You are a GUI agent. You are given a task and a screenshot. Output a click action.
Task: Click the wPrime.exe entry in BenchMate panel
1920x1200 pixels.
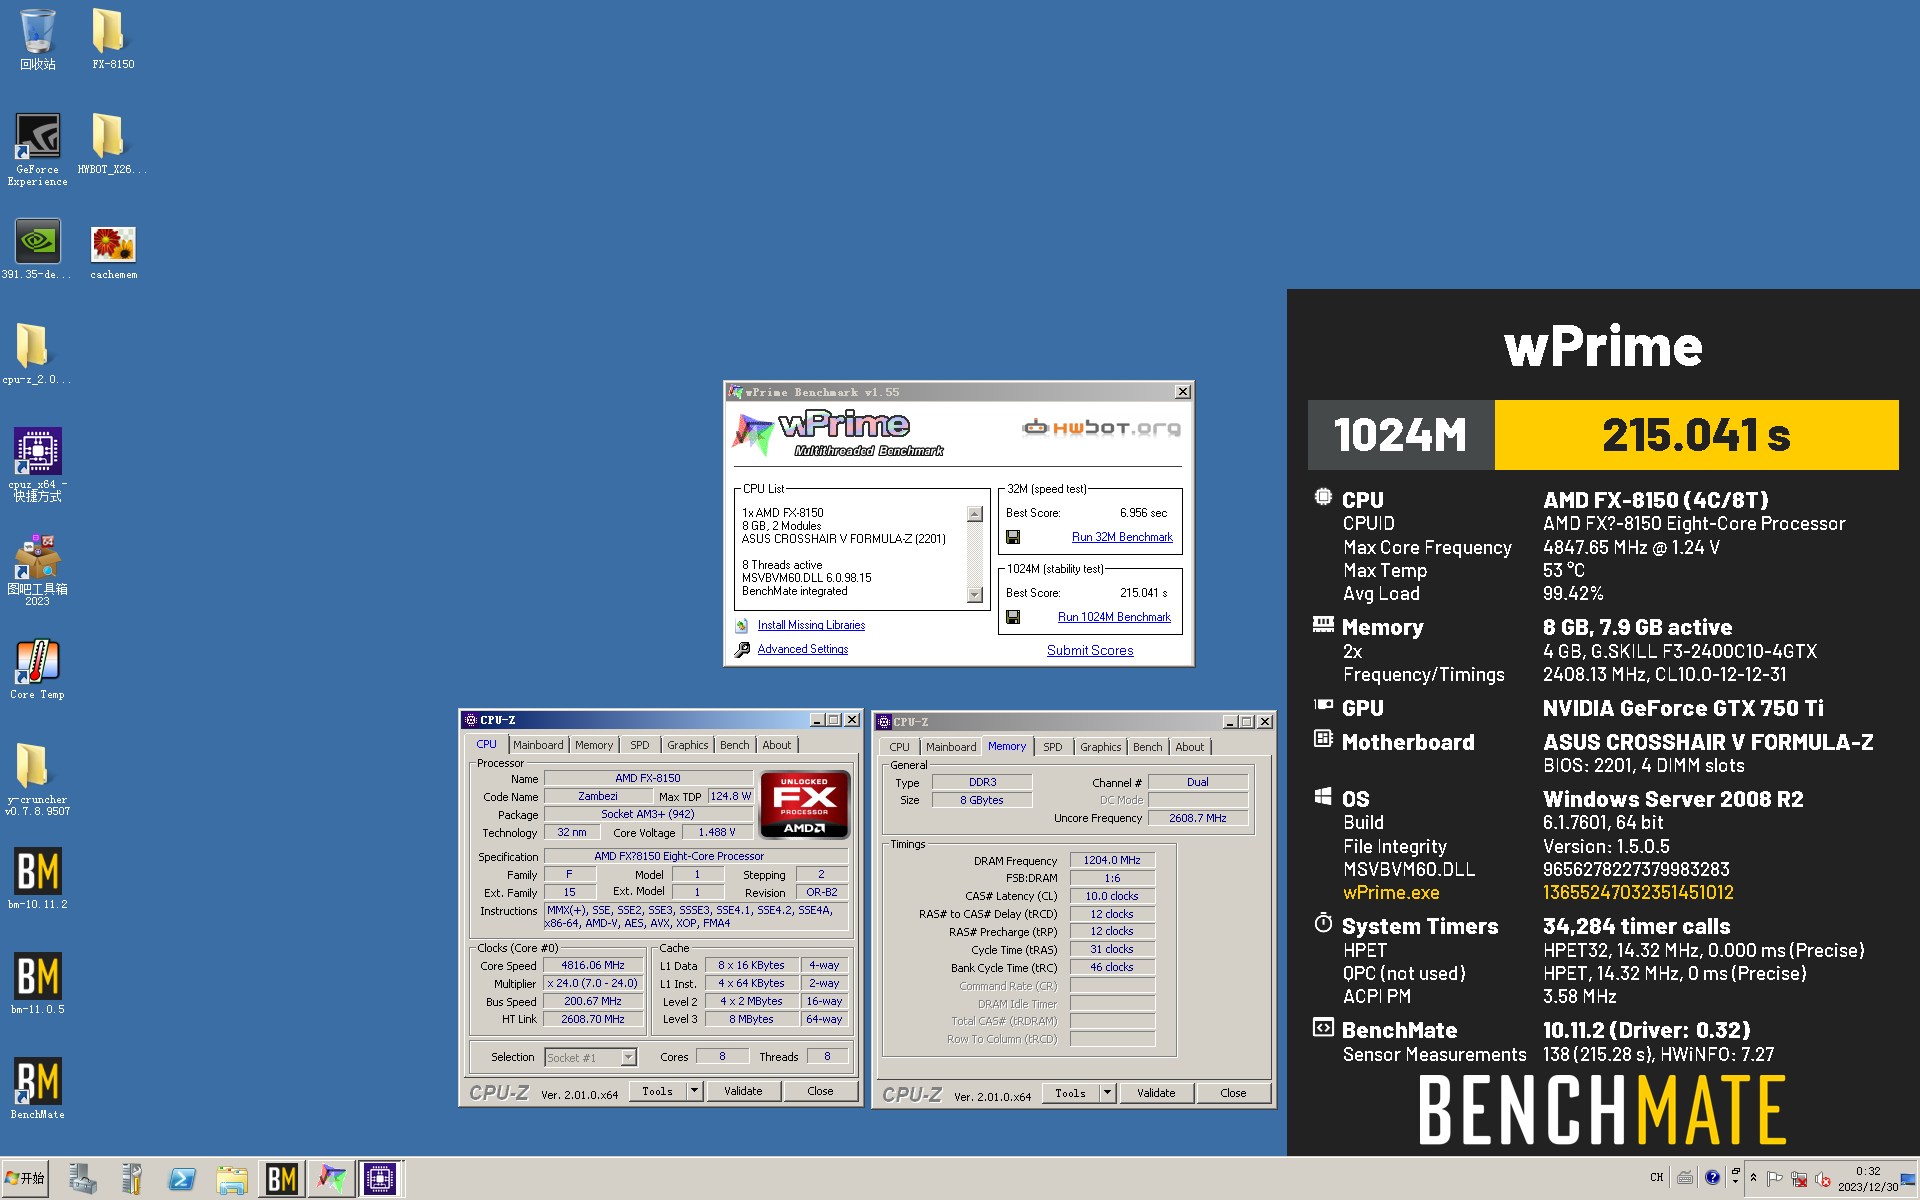[1391, 893]
